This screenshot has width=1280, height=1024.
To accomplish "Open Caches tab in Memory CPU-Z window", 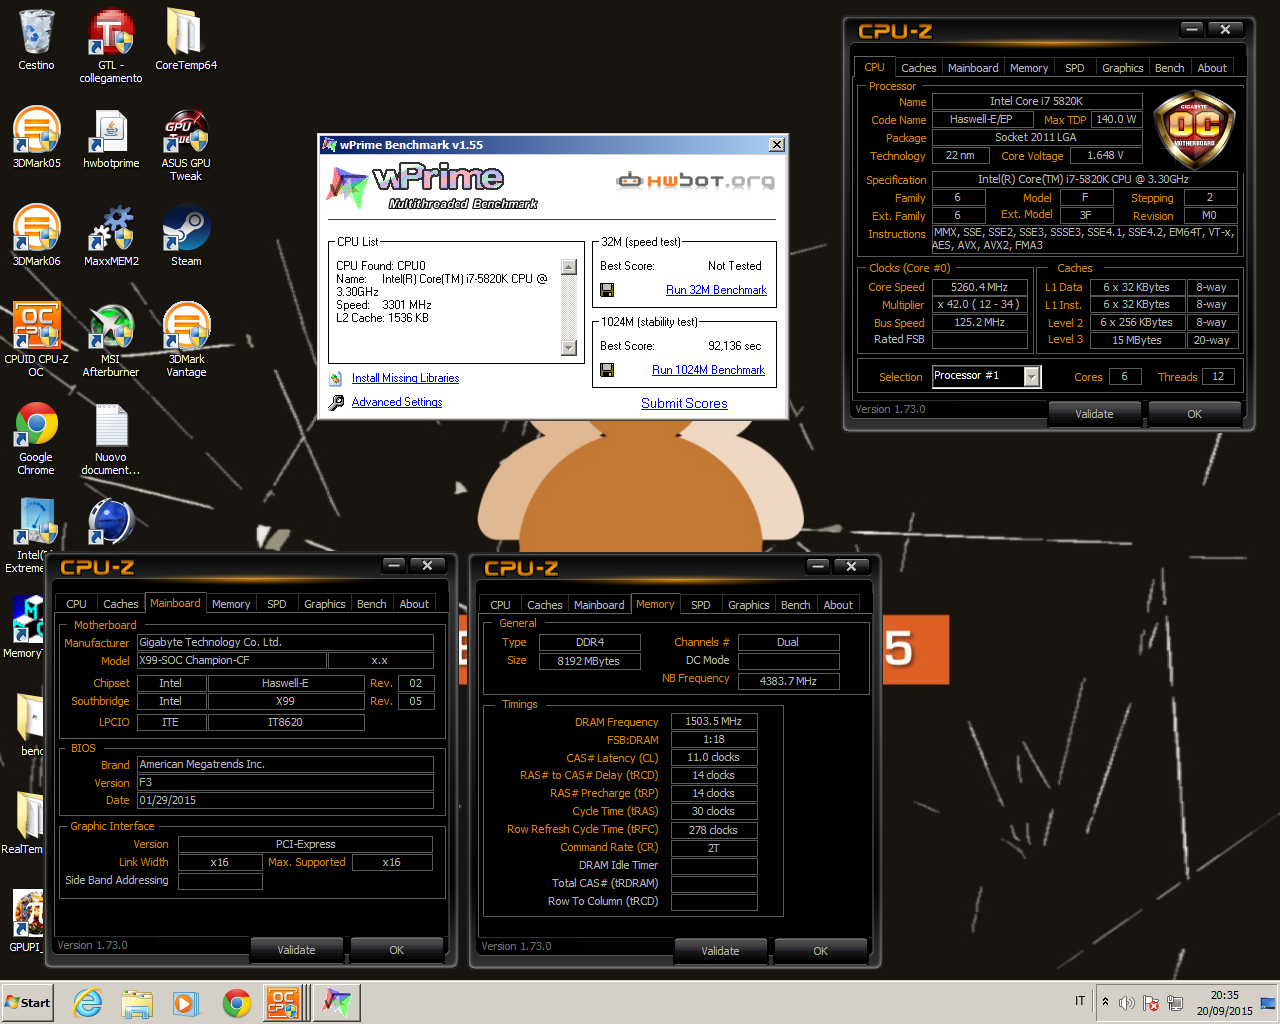I will pos(544,605).
